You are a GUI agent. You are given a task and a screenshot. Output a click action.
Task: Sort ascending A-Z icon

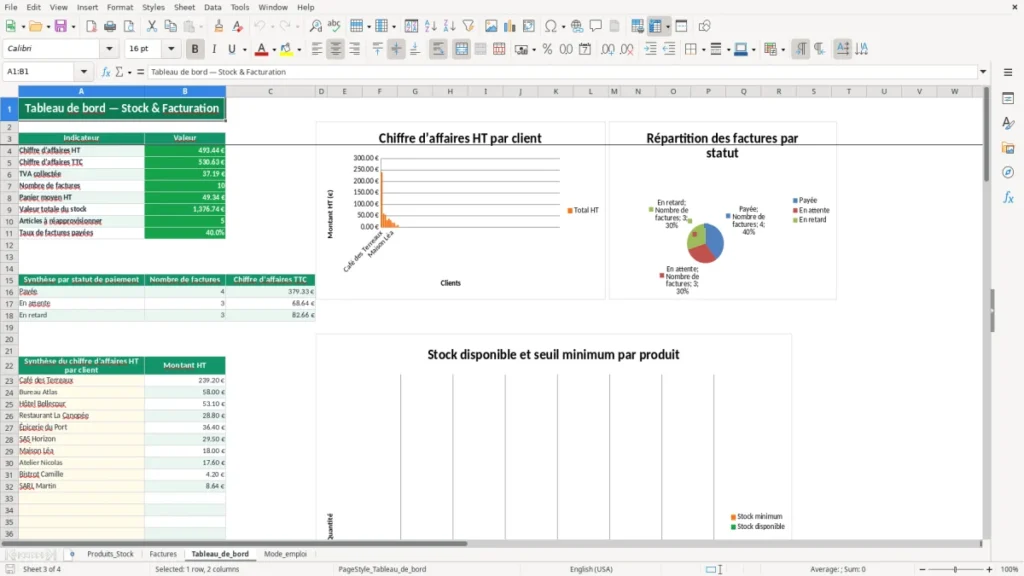pos(430,26)
